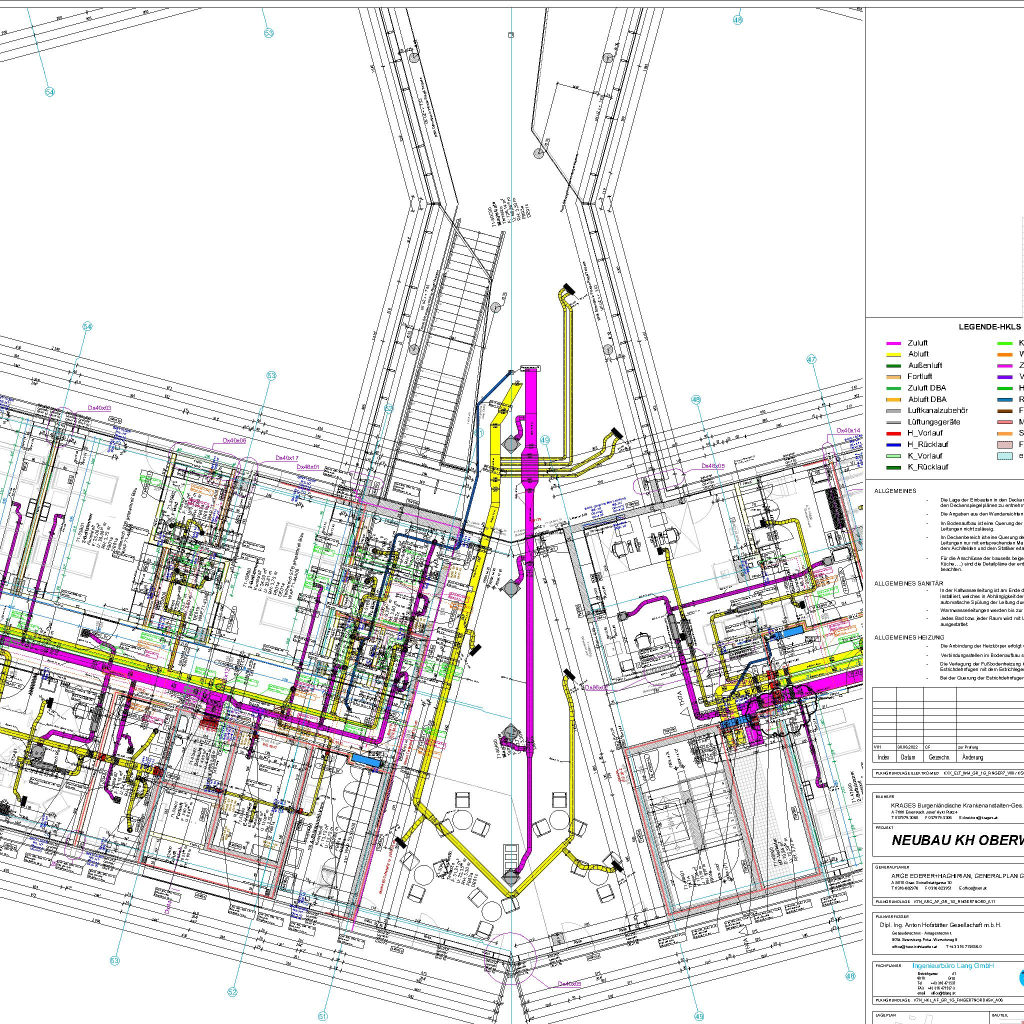Click the light cyan dashed box legend swatch
Screen dimensions: 1024x1024
1004,456
